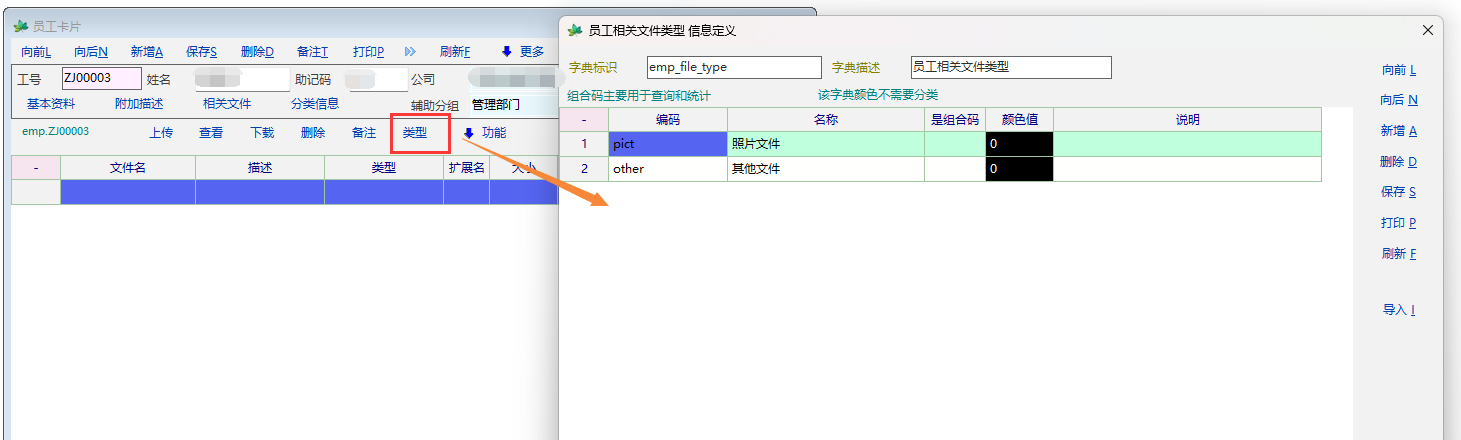Select the pict code cell
This screenshot has width=1461, height=440.
click(x=667, y=144)
